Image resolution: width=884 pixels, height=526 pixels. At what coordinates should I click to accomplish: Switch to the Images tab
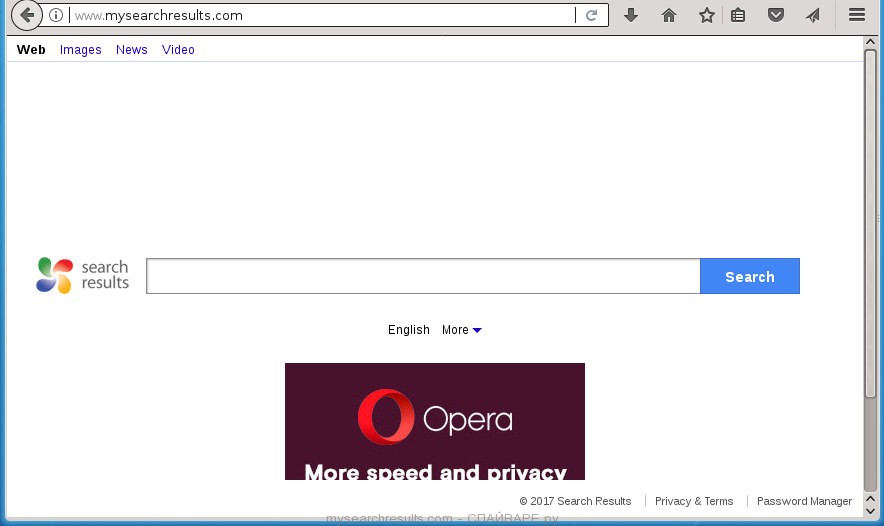click(x=80, y=50)
